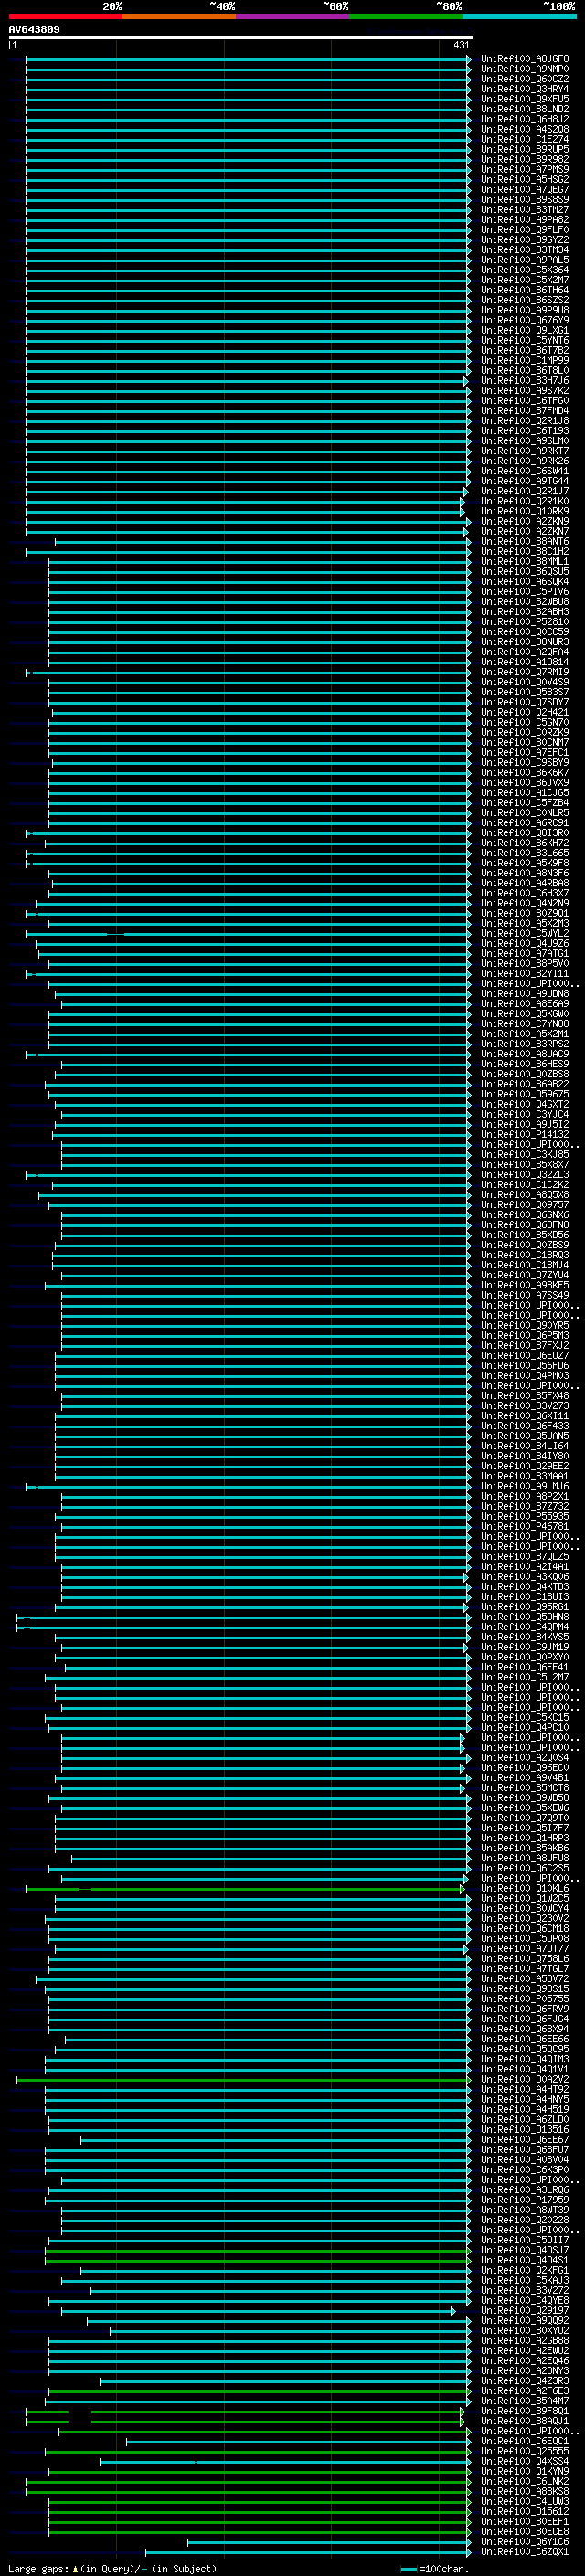585x2576 pixels.
Task: Open hit UniRef100_Q3HRY4
Action: 525,89
